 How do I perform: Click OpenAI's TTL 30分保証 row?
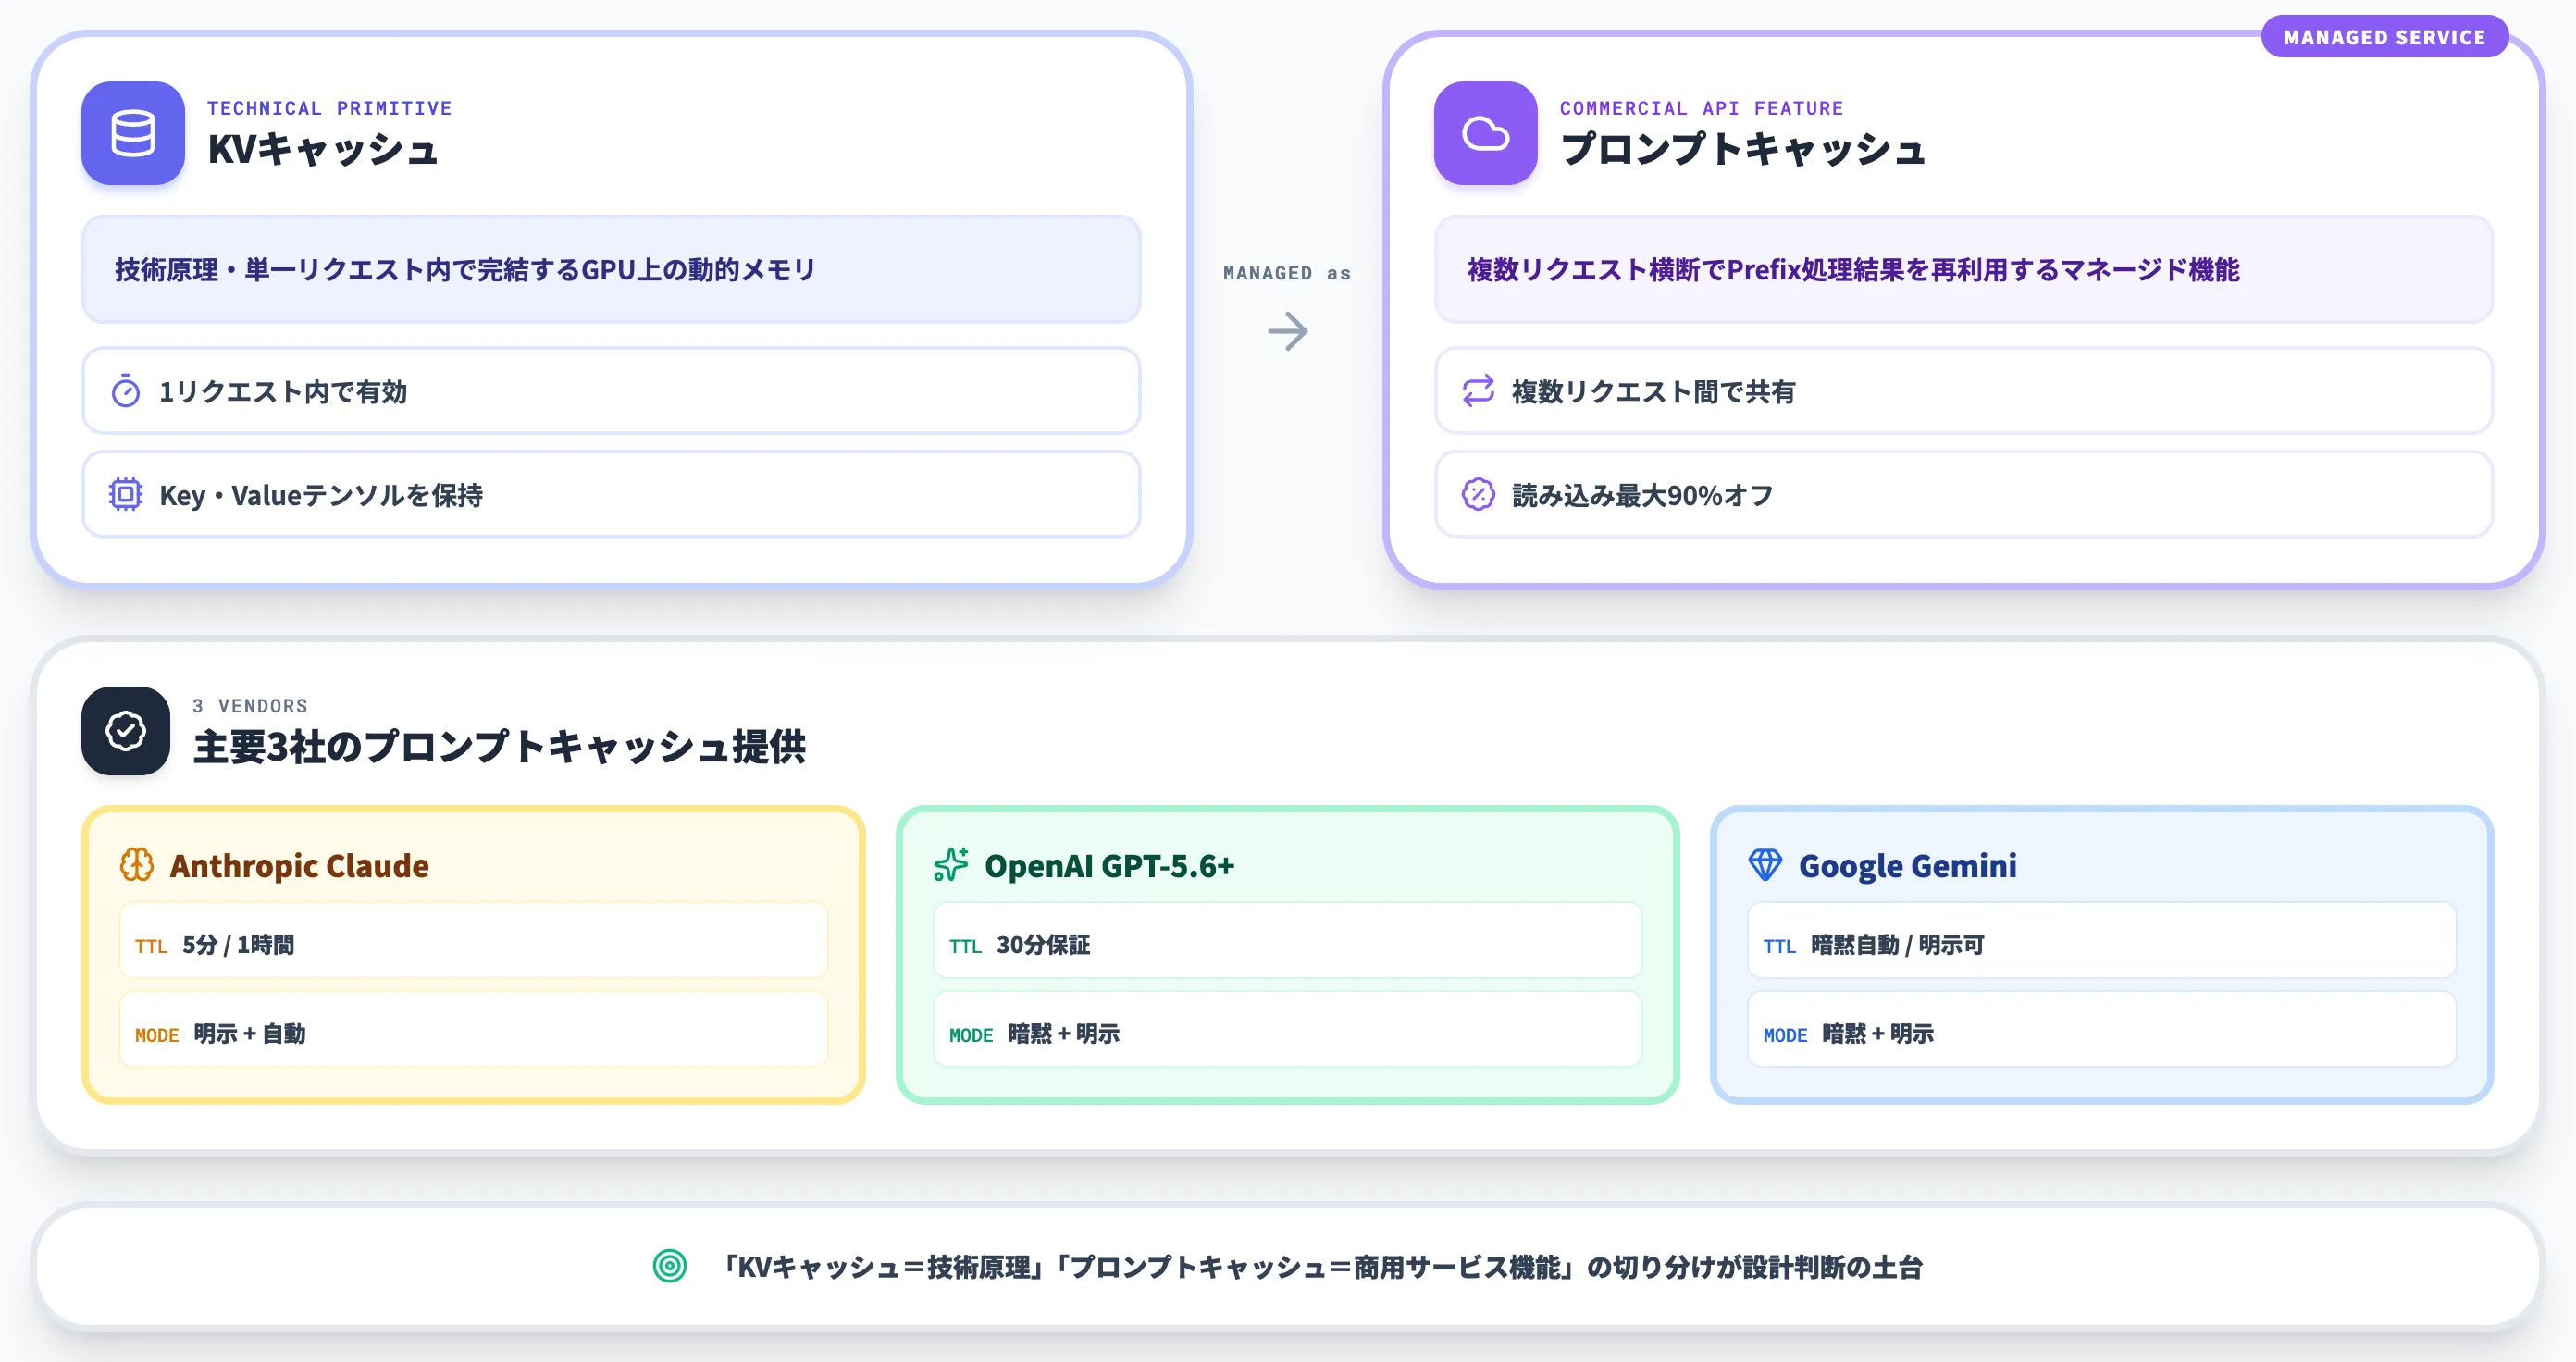click(x=1287, y=940)
